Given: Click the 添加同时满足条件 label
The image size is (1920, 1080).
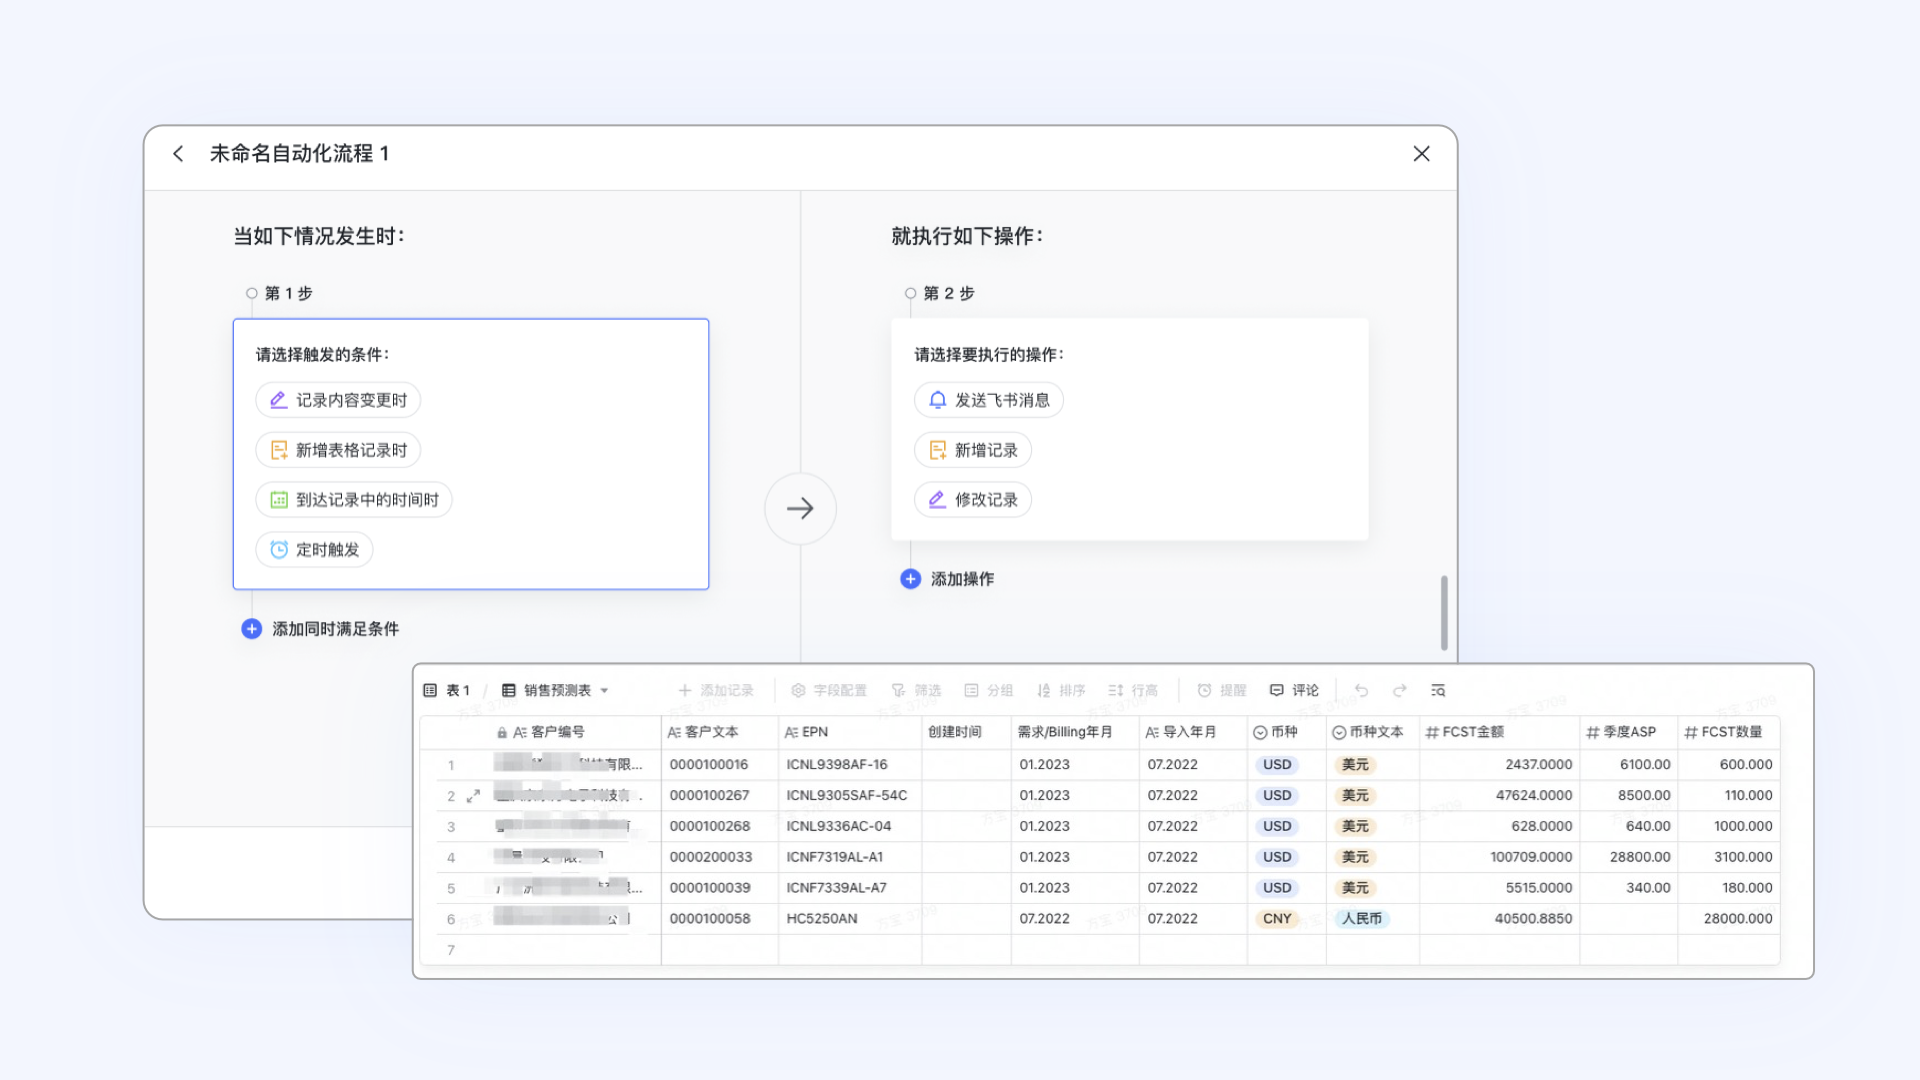Looking at the screenshot, I should [335, 629].
